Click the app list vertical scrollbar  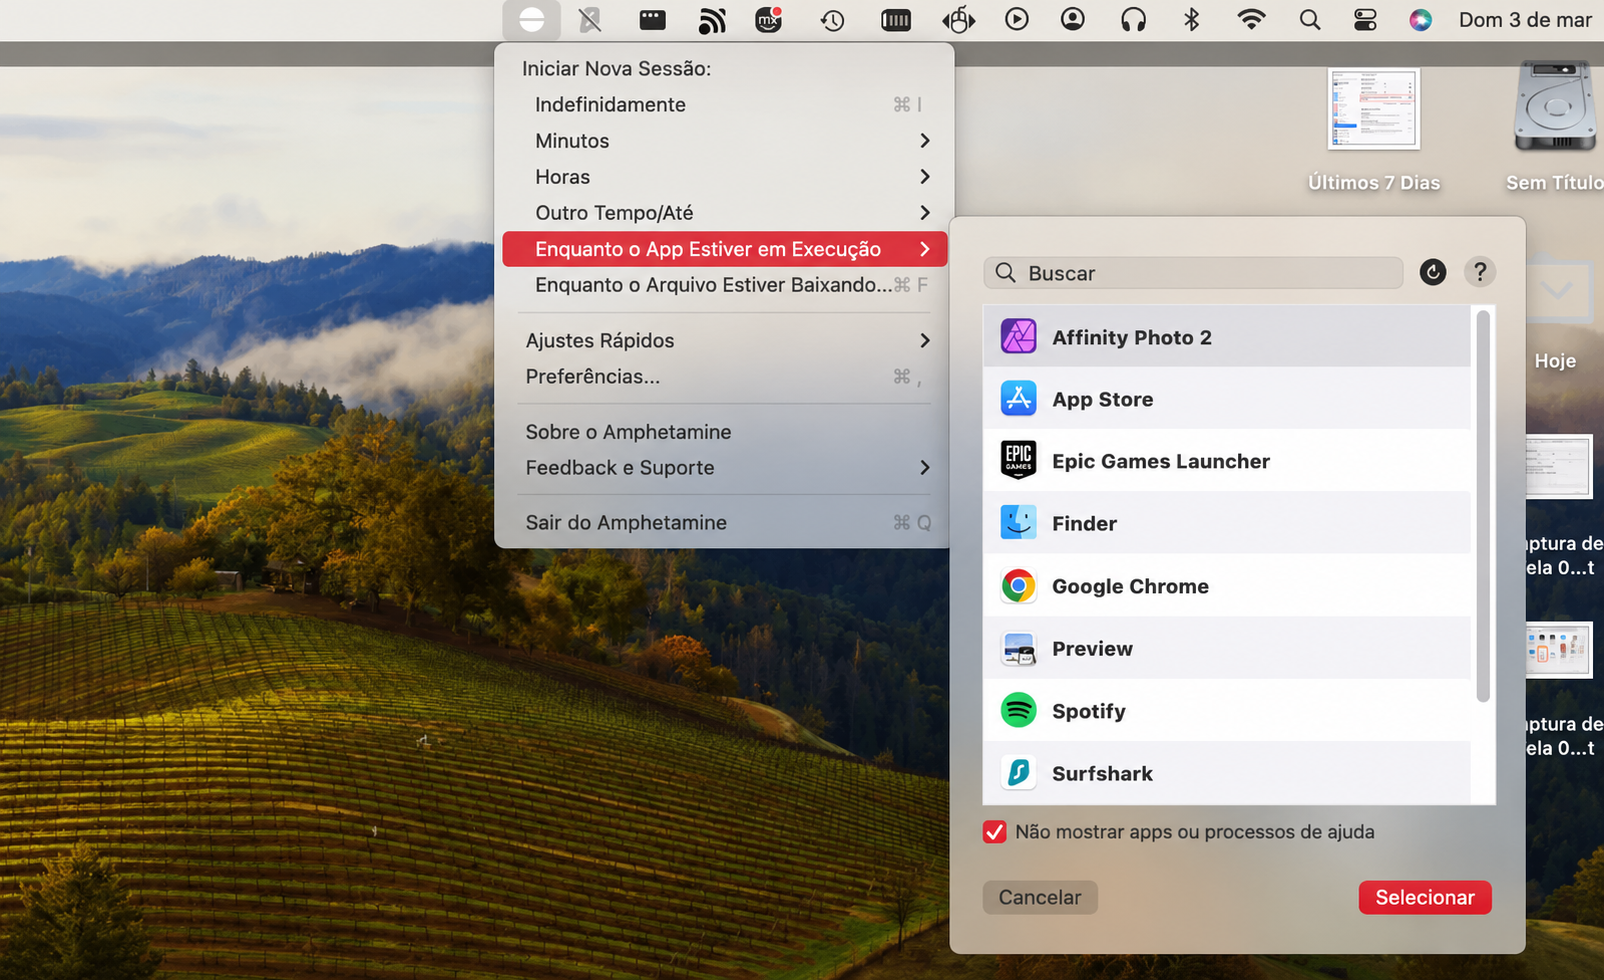tap(1483, 506)
